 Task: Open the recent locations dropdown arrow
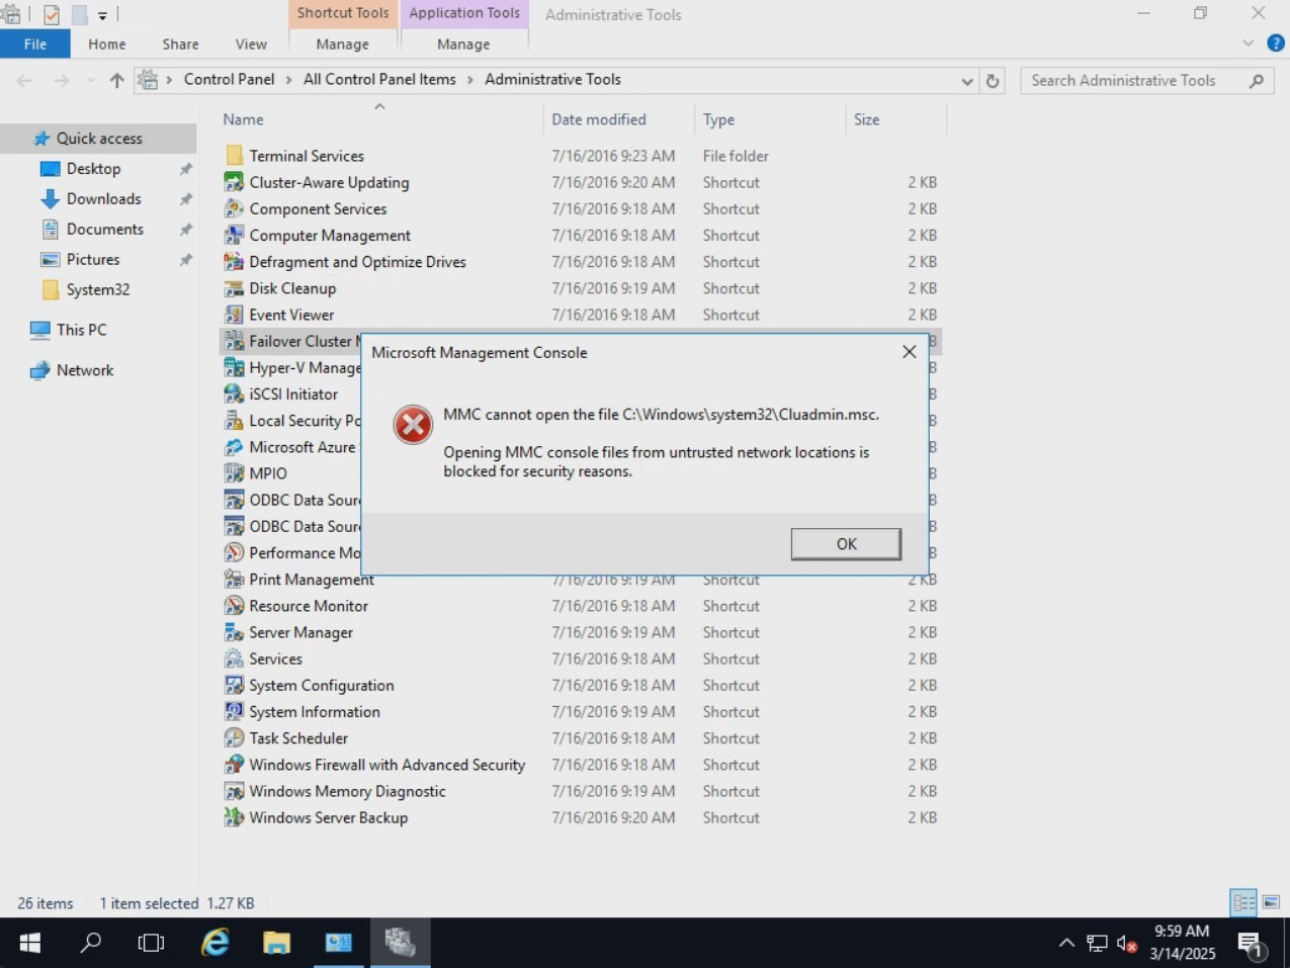[91, 81]
